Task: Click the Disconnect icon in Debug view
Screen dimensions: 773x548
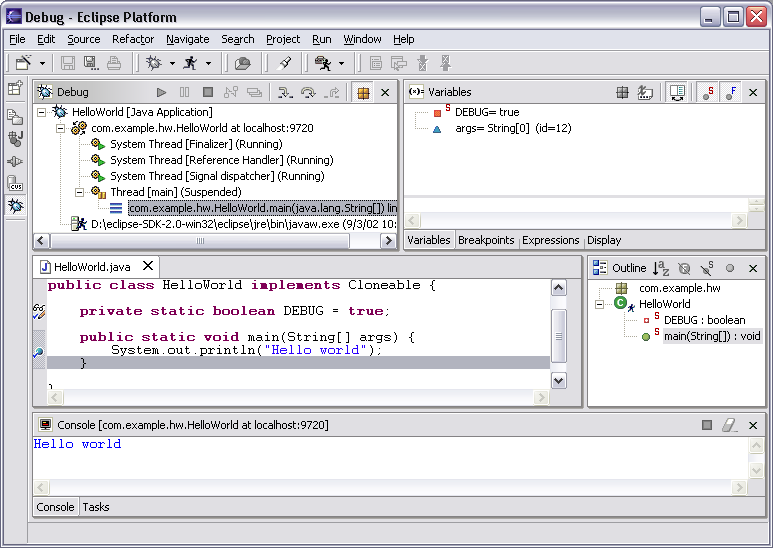Action: (x=231, y=92)
